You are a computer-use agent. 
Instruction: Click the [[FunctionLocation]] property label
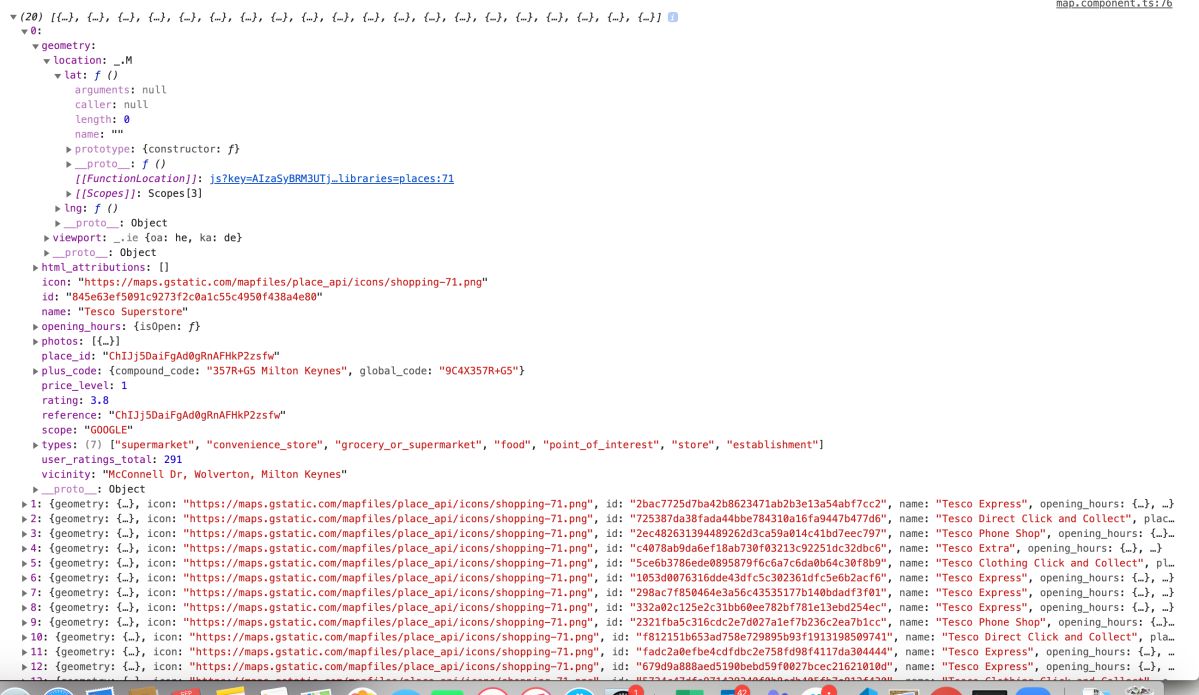[138, 179]
